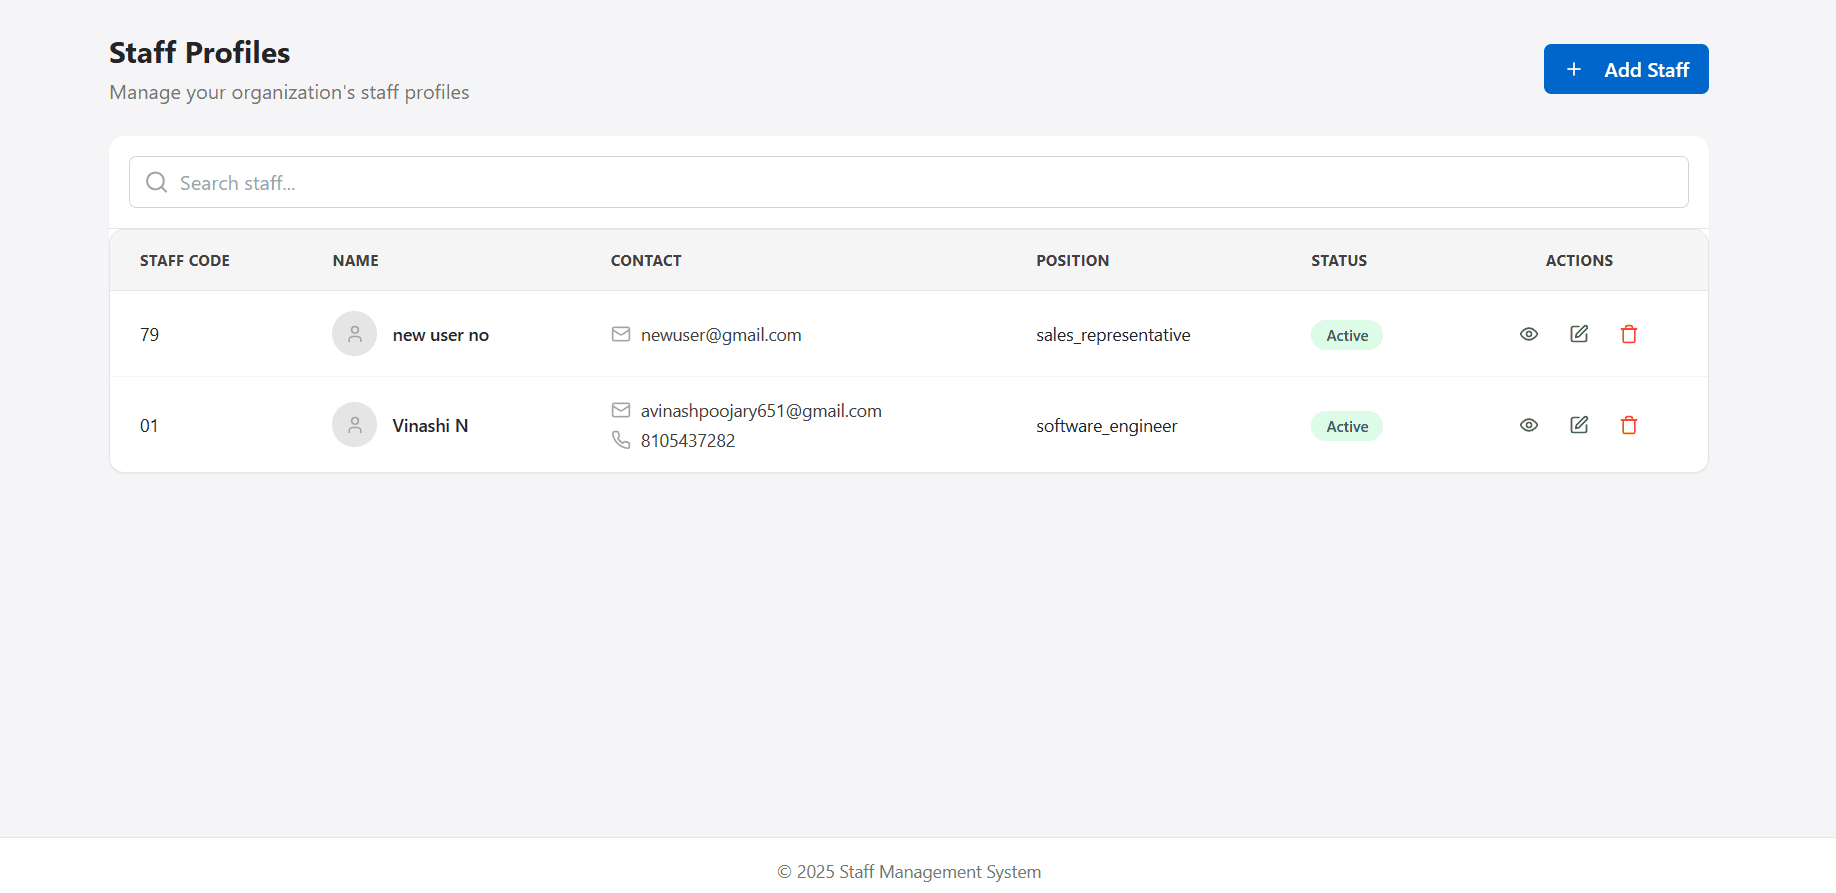
Task: View details for Vinashi N
Action: click(1529, 425)
